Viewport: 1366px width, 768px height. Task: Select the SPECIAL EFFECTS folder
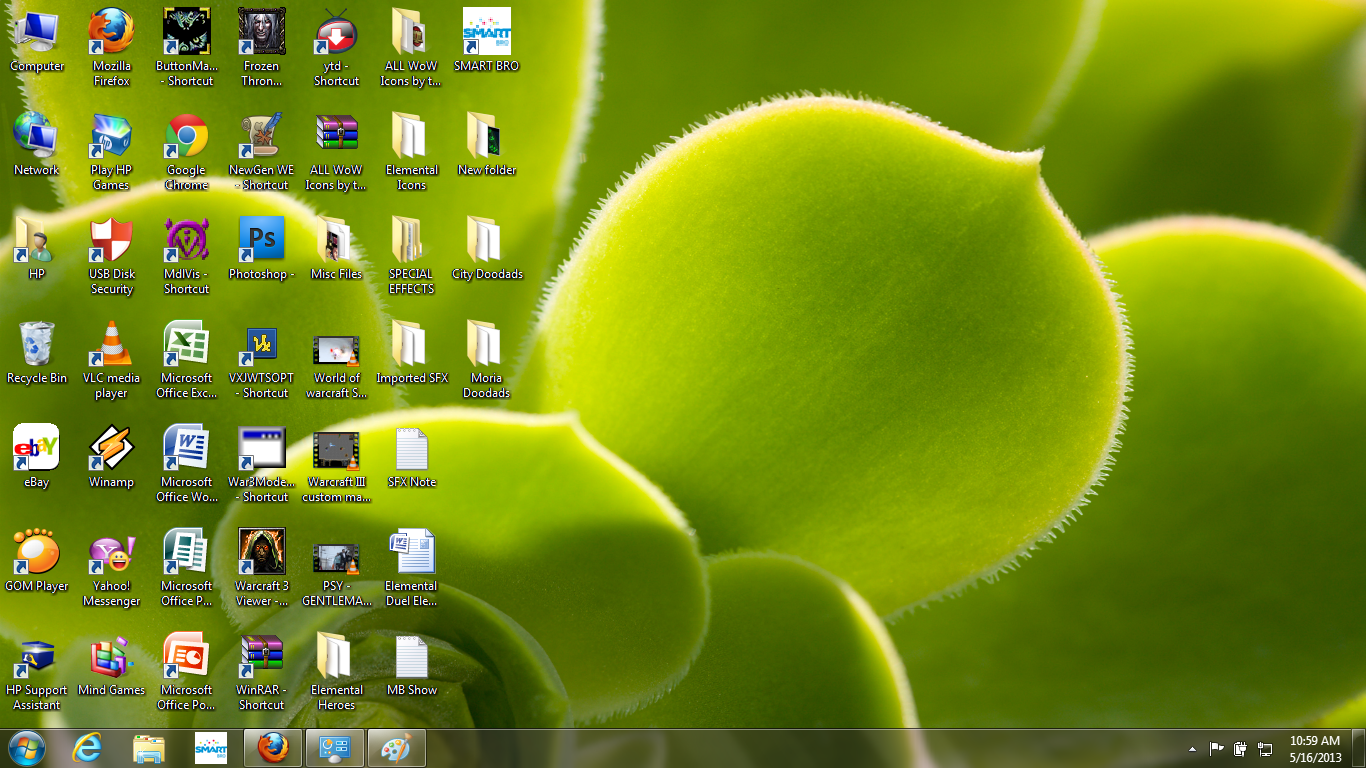click(x=412, y=255)
